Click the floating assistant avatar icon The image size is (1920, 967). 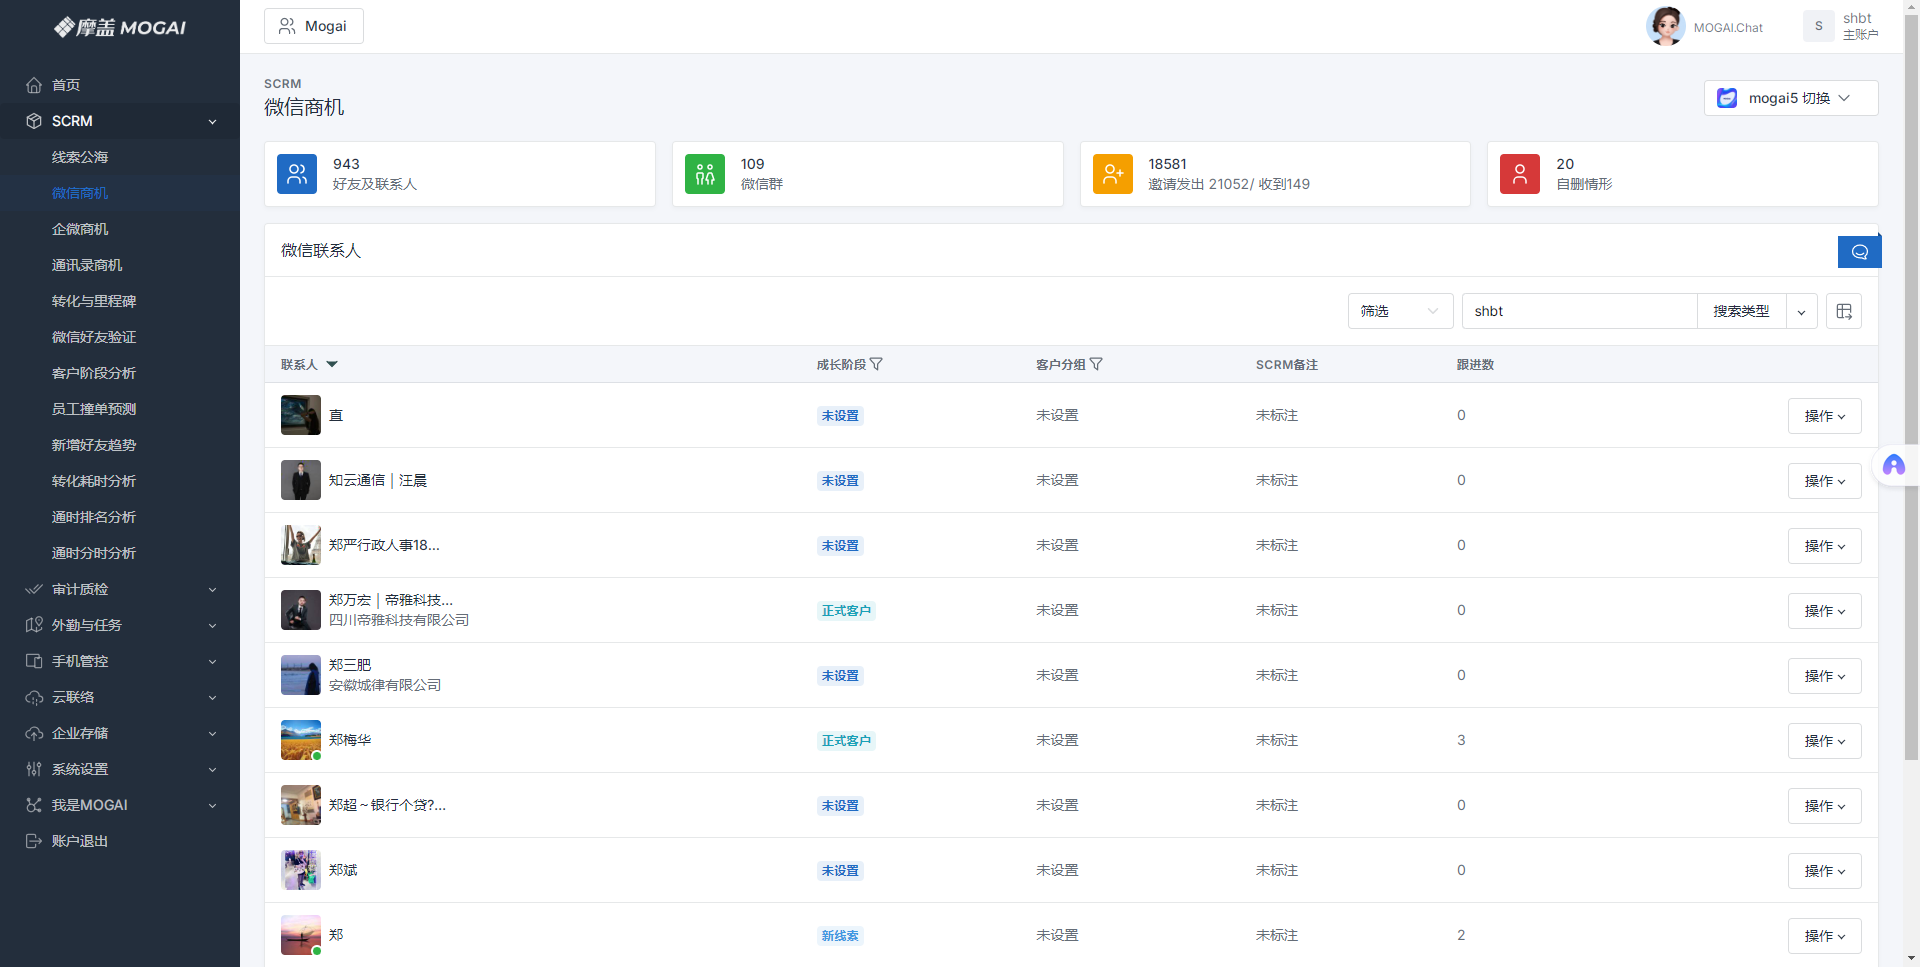coord(1893,465)
